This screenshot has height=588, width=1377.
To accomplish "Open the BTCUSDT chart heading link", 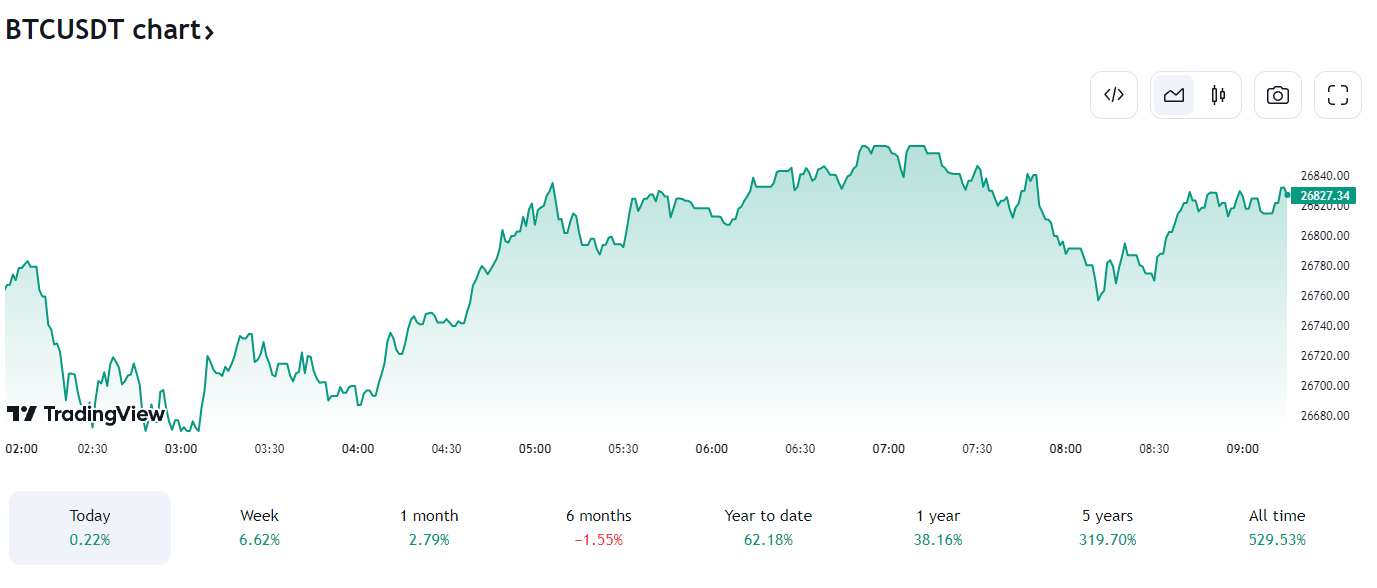I will [103, 30].
